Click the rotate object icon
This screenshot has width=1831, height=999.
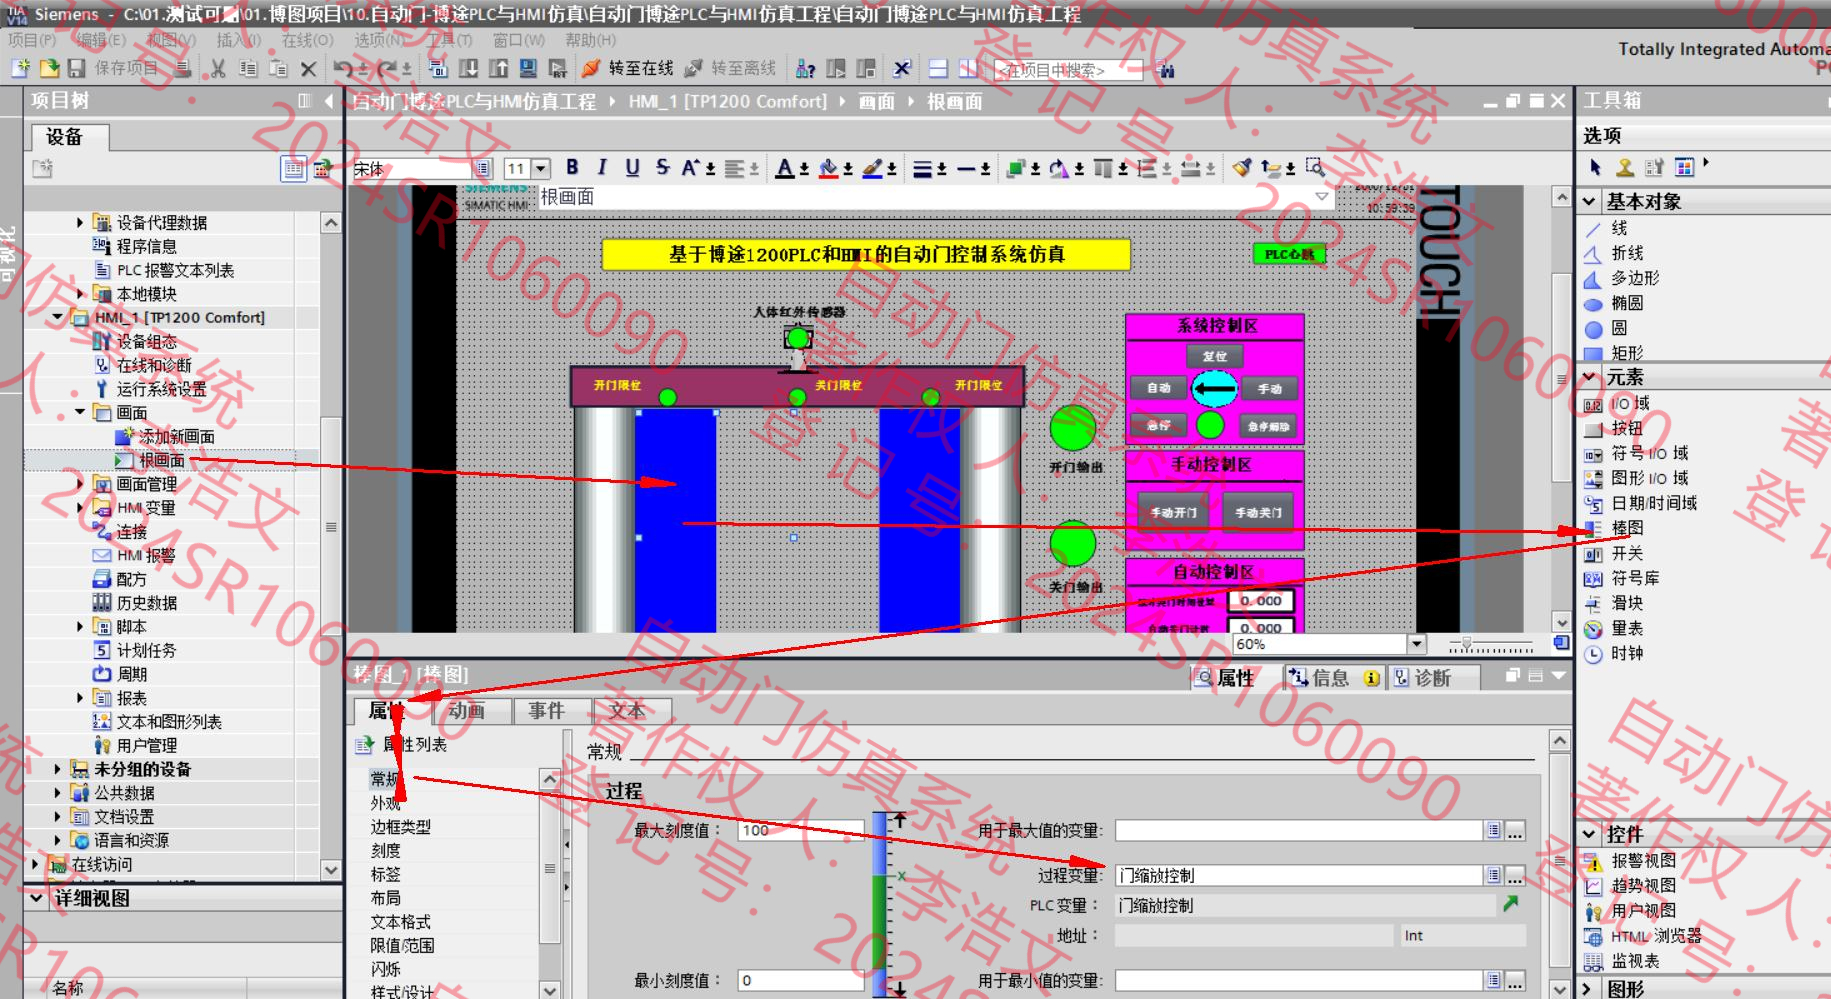tap(1060, 168)
